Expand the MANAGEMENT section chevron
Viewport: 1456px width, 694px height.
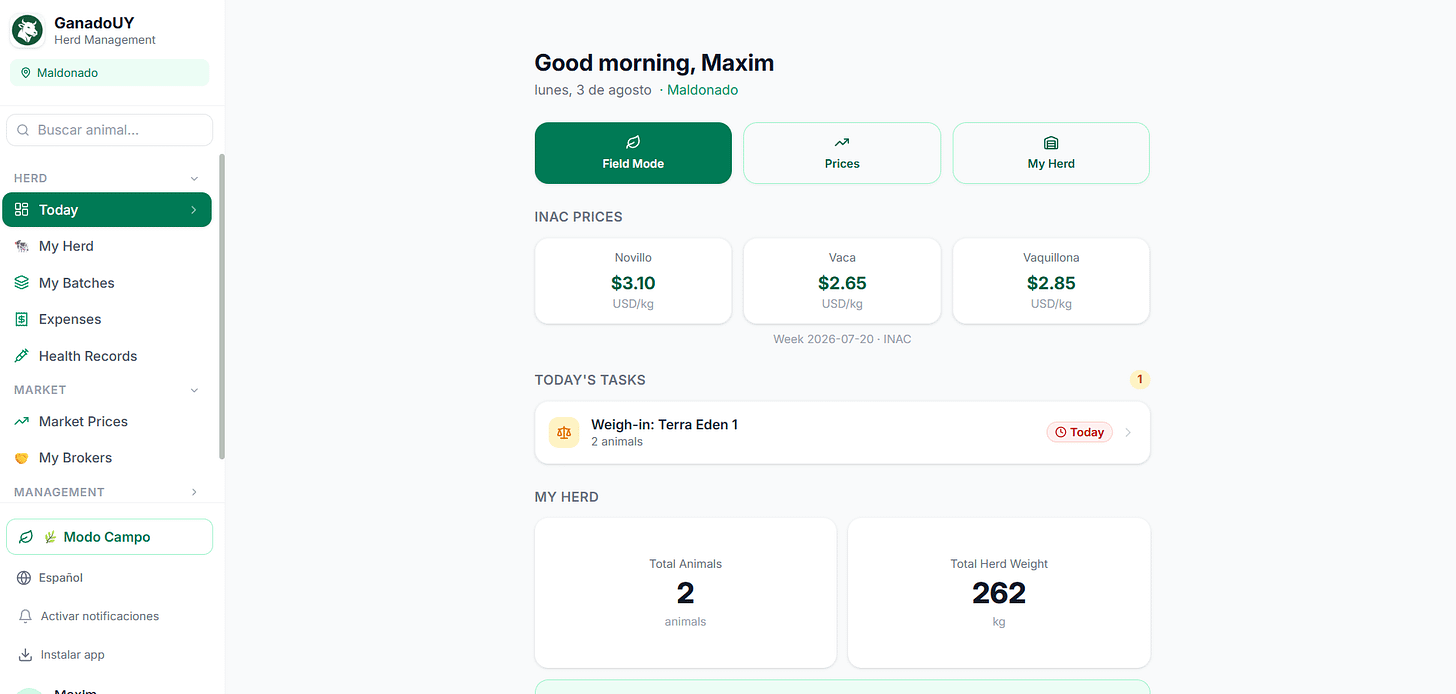click(194, 492)
